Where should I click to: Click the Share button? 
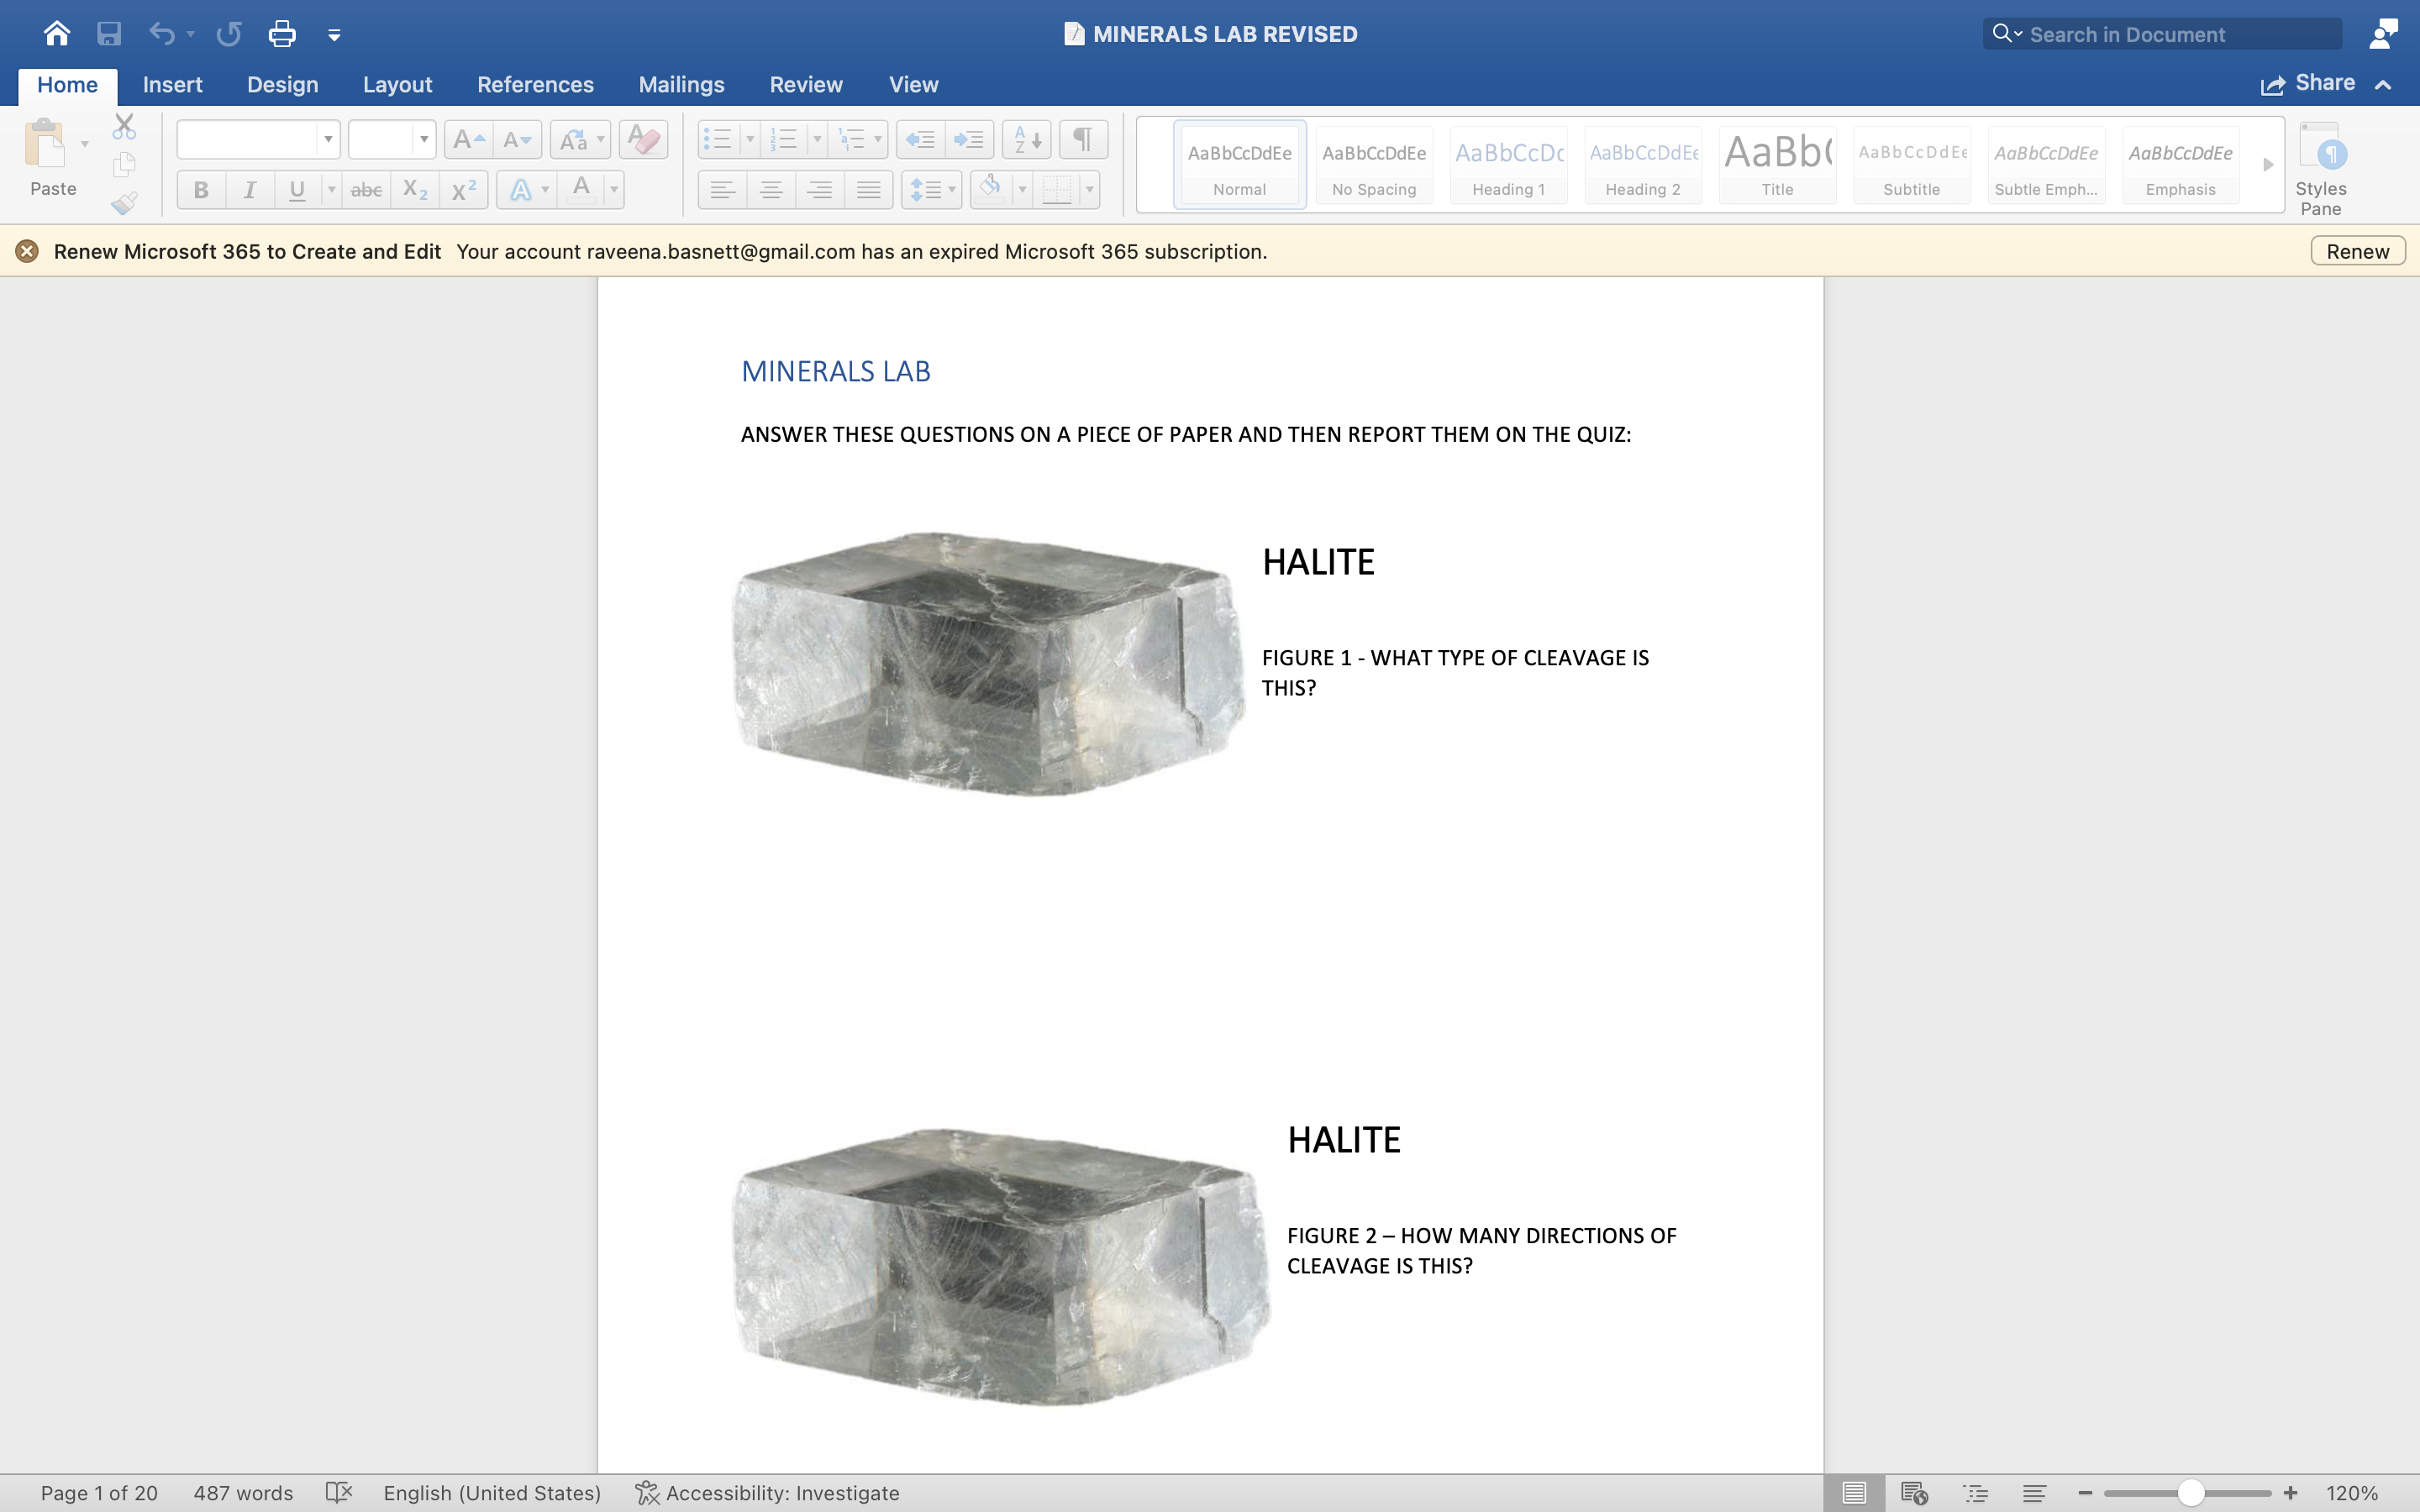pyautogui.click(x=2309, y=84)
